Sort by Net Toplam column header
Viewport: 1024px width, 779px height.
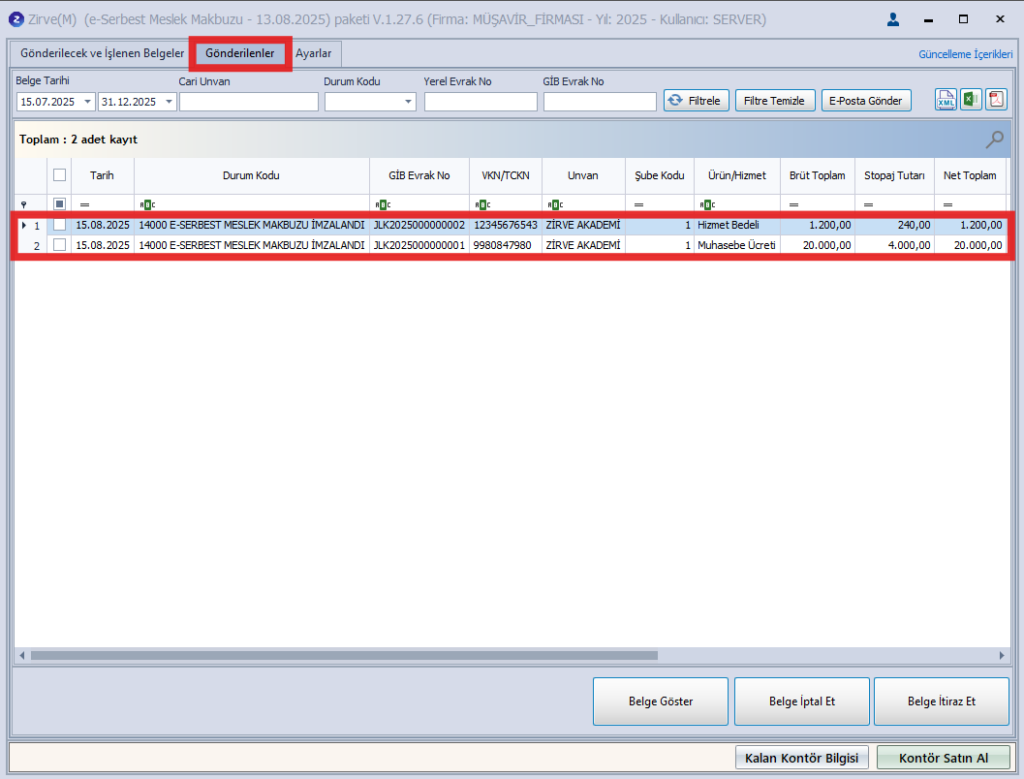click(x=970, y=176)
